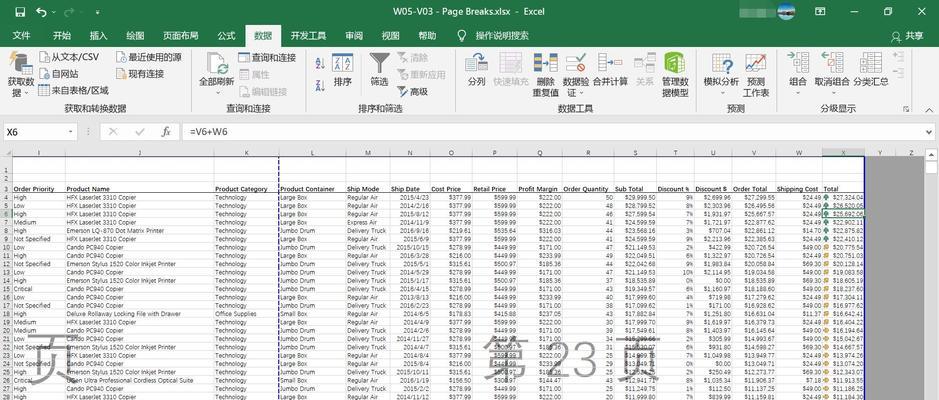
Task: Click the 分类汇总 subtotal icon
Action: point(870,62)
